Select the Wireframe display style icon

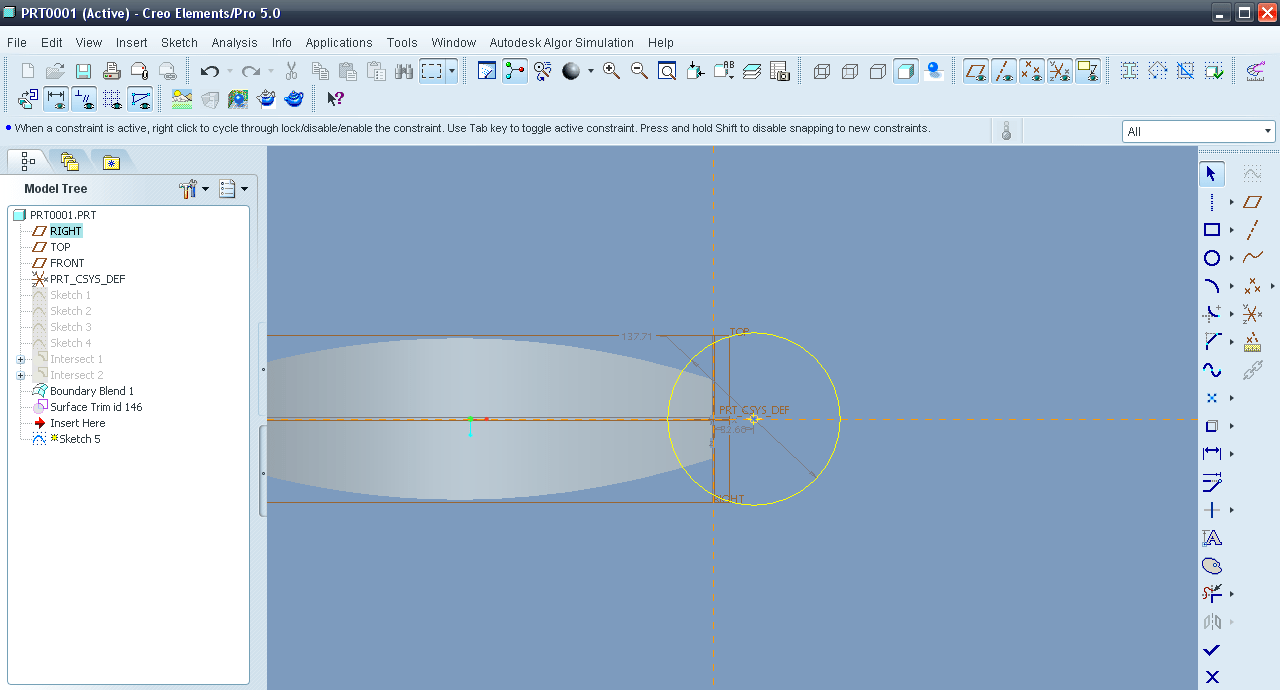pyautogui.click(x=822, y=71)
